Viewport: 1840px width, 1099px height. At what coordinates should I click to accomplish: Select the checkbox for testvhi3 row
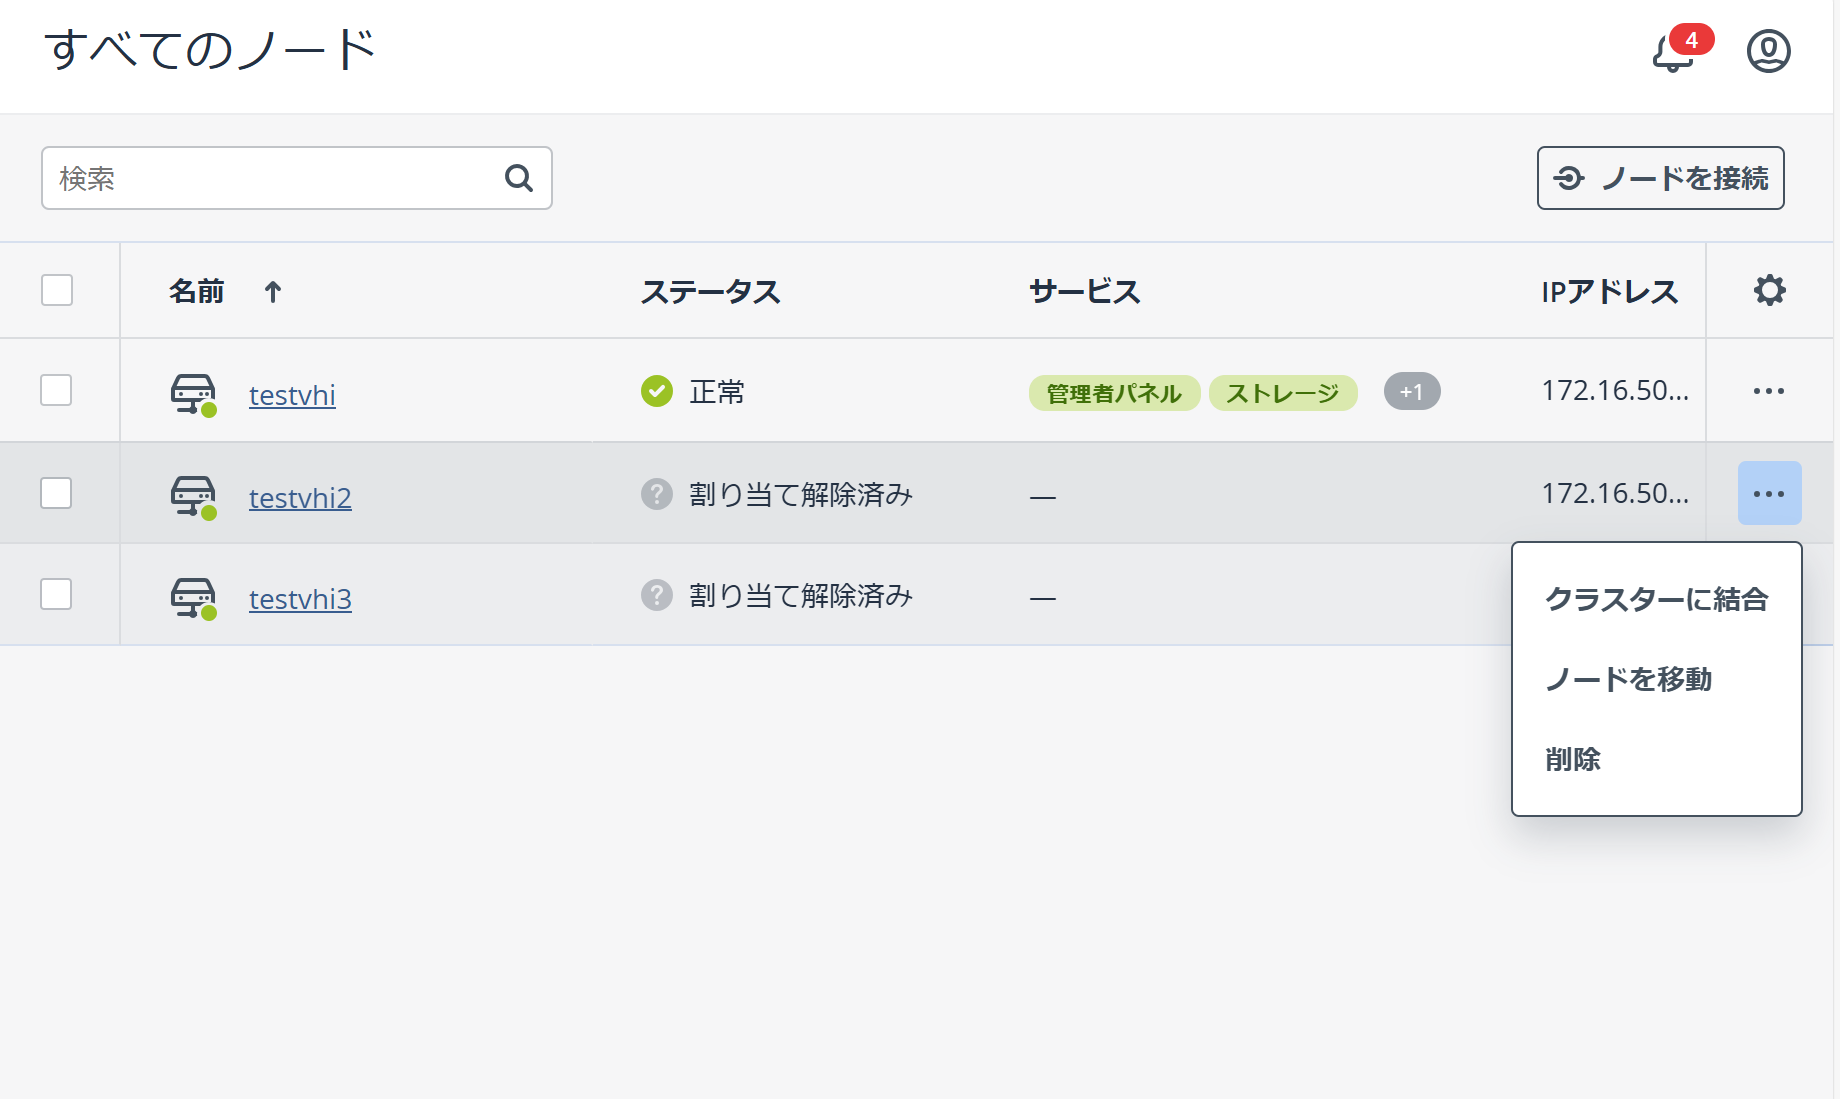pyautogui.click(x=56, y=594)
